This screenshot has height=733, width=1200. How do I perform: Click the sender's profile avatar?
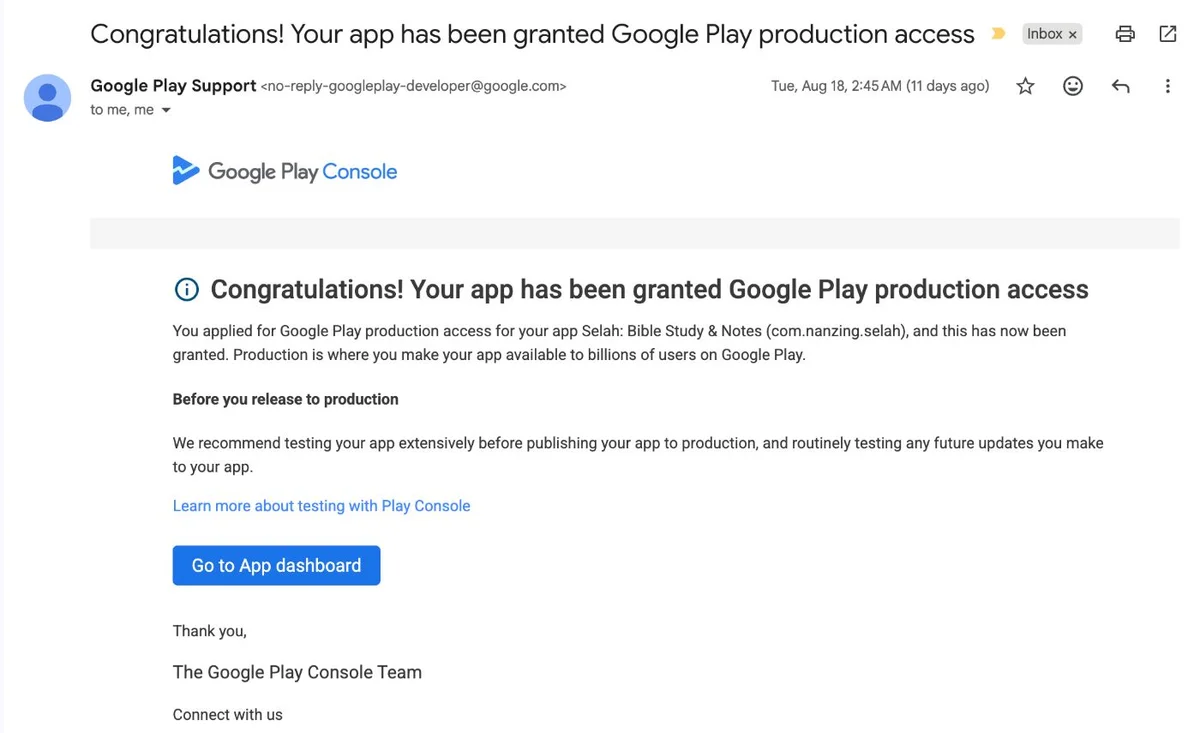47,97
